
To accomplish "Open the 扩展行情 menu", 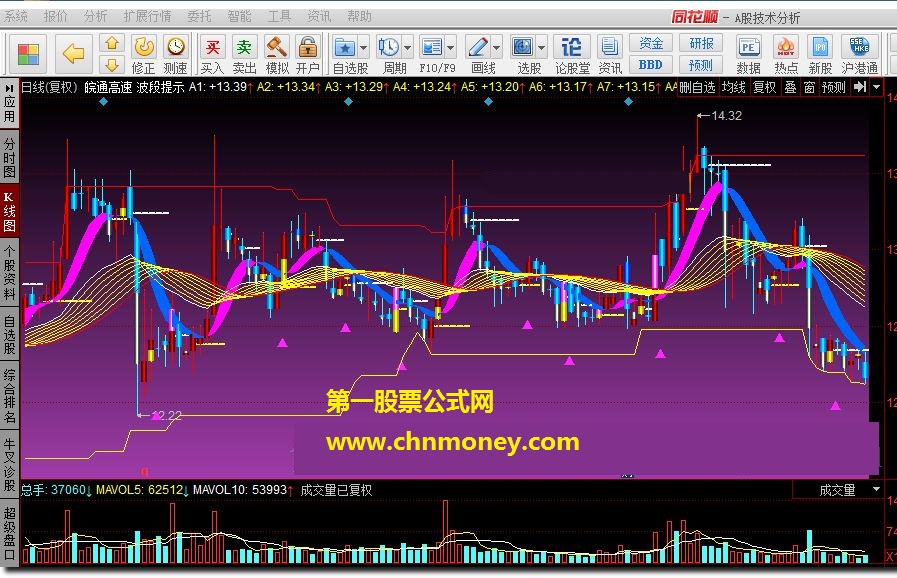I will click(147, 17).
